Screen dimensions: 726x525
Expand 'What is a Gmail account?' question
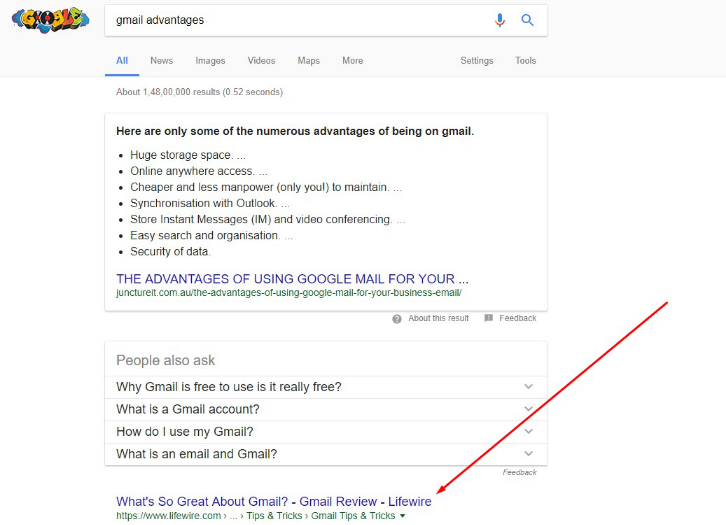click(528, 409)
